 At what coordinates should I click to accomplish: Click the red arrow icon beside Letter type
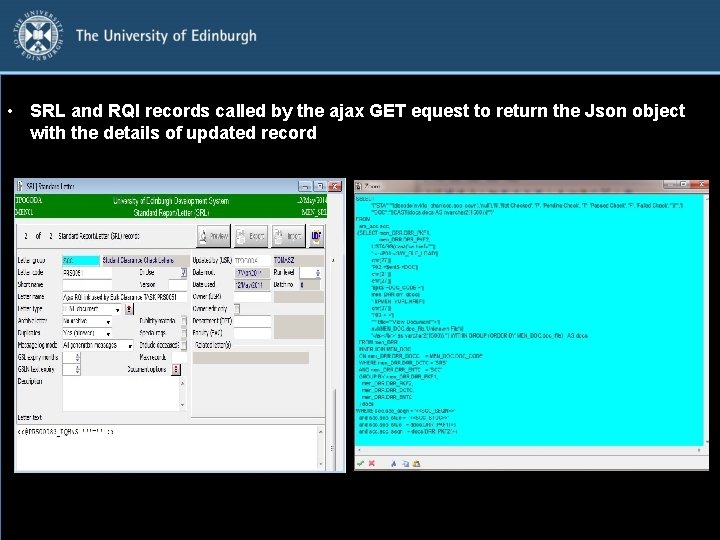[x=129, y=309]
